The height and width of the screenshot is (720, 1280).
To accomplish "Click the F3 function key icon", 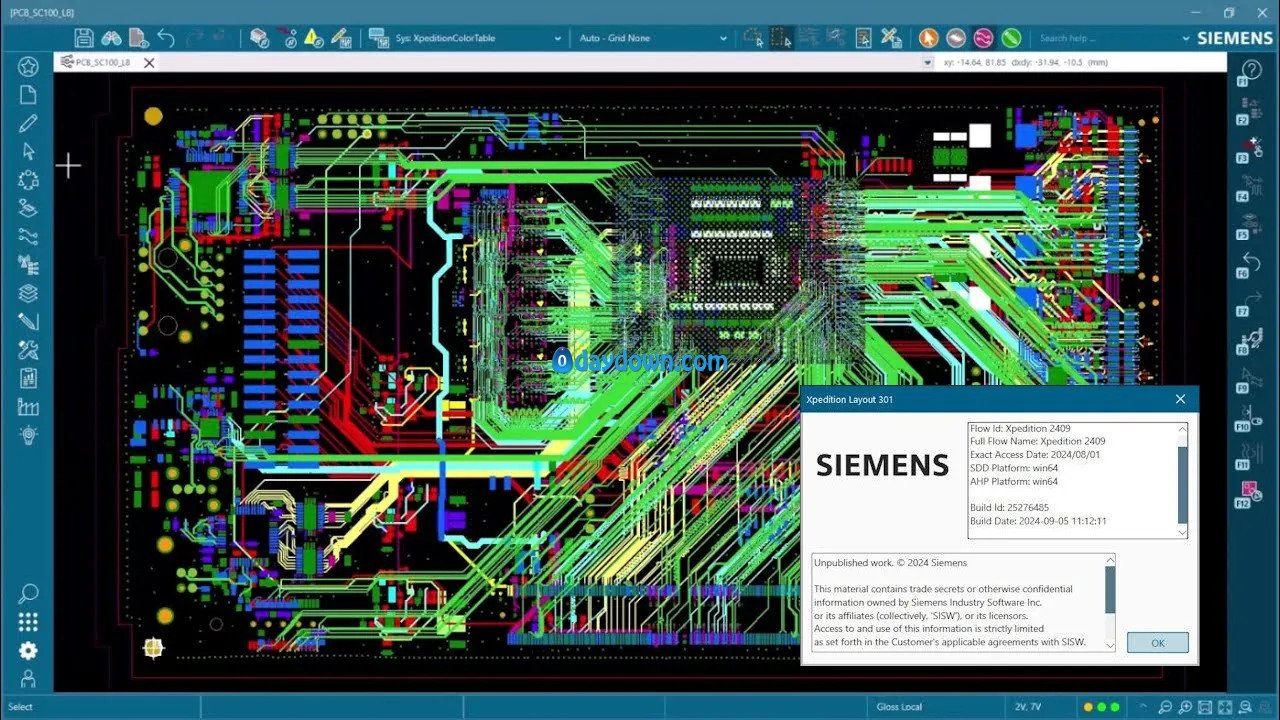I will 1250,149.
